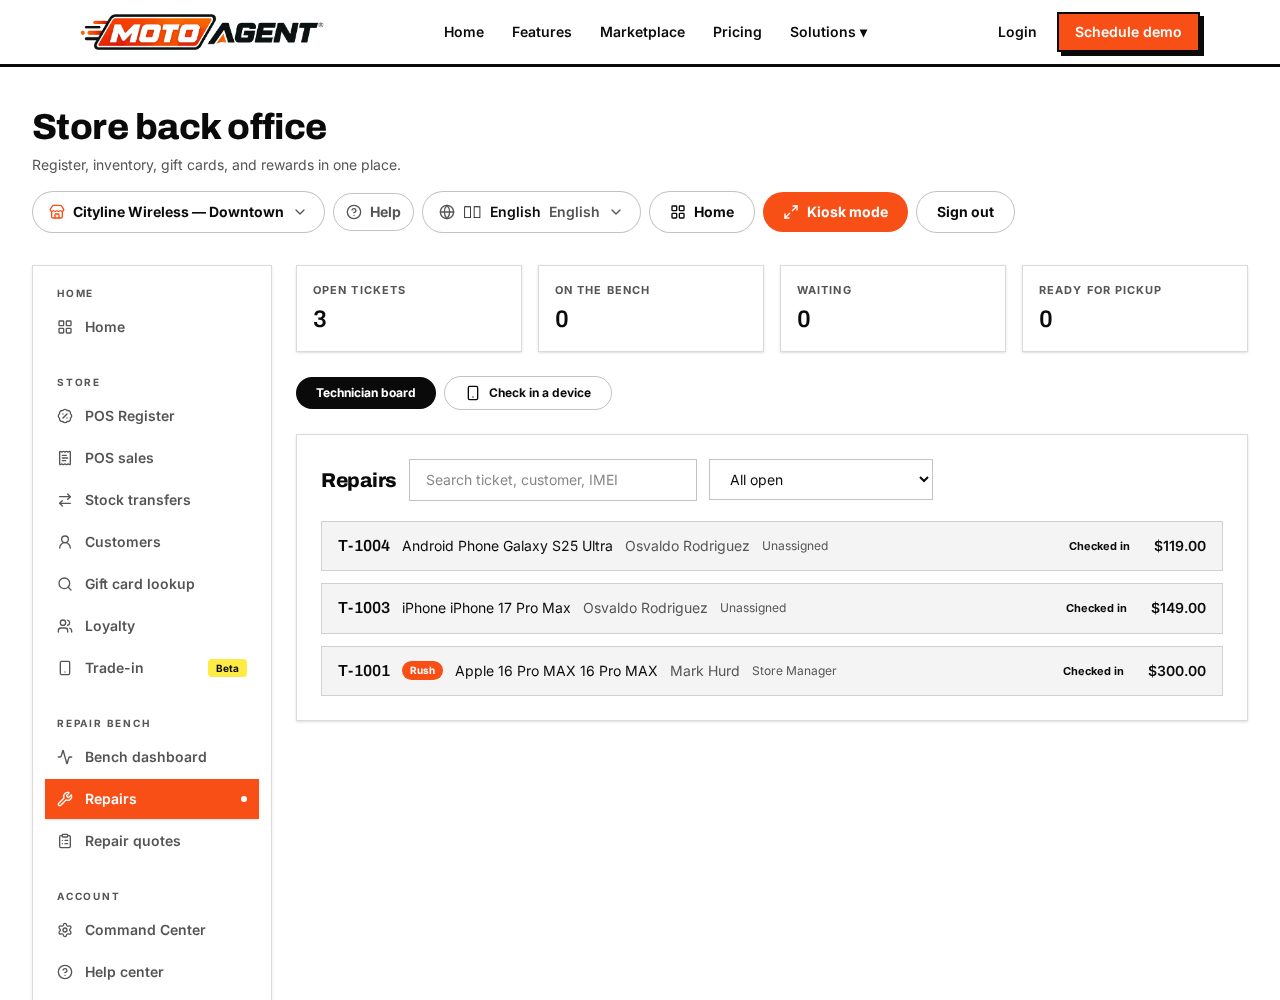Screen dimensions: 1280x1000
Task: Click the phone icon on Check in a device
Action: [x=473, y=393]
